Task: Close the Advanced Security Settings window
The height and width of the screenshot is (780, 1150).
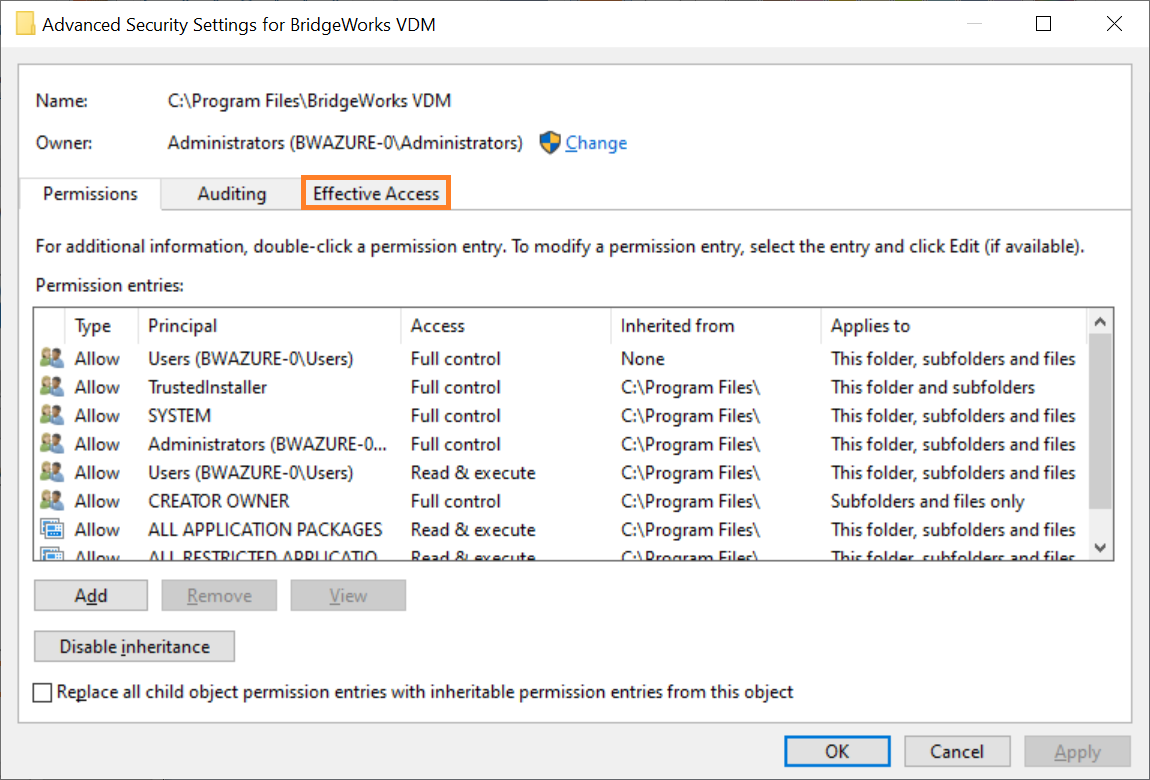Action: tap(1114, 23)
